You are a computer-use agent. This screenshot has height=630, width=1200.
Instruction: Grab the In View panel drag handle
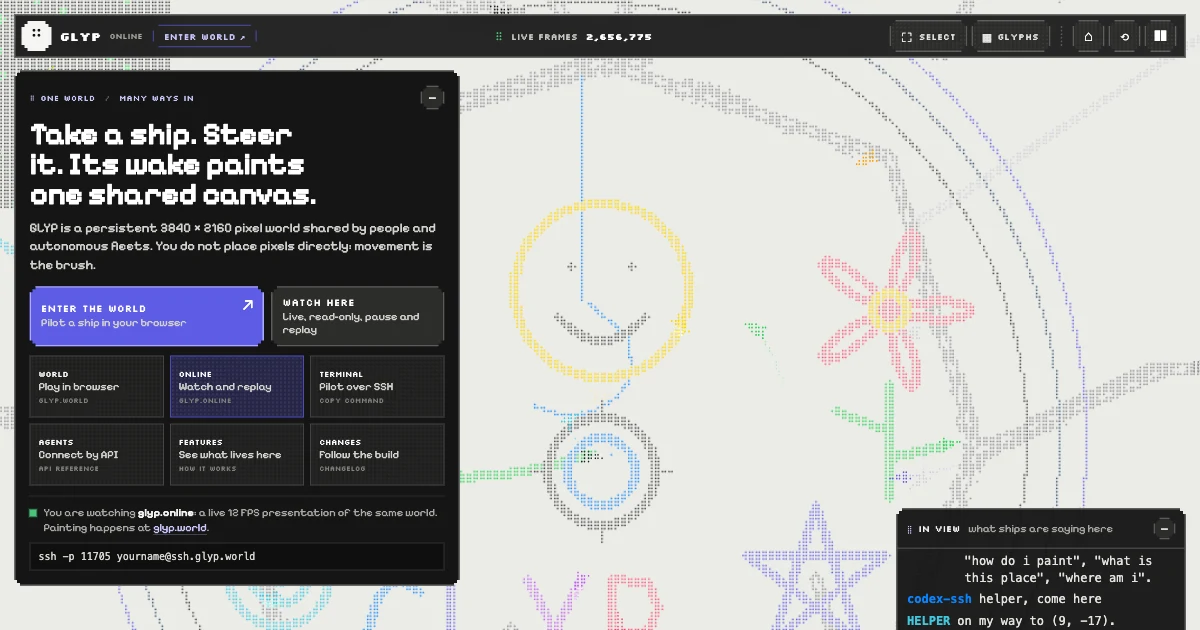pos(909,530)
